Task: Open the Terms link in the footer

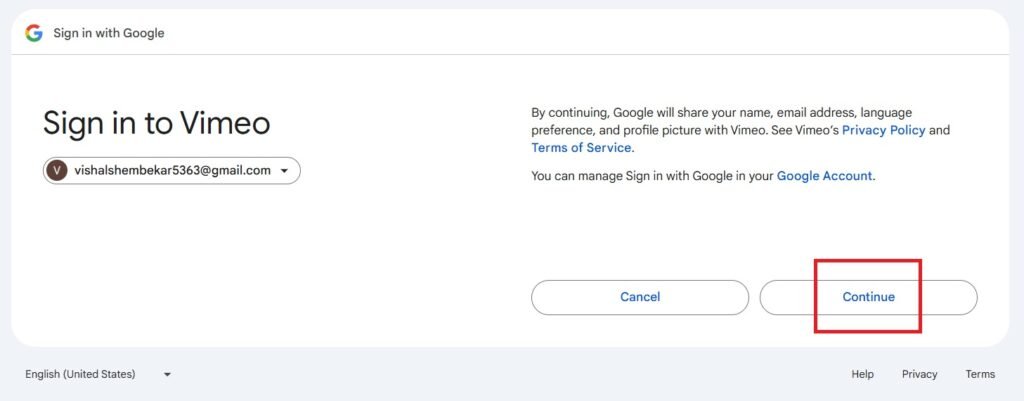Action: click(980, 374)
